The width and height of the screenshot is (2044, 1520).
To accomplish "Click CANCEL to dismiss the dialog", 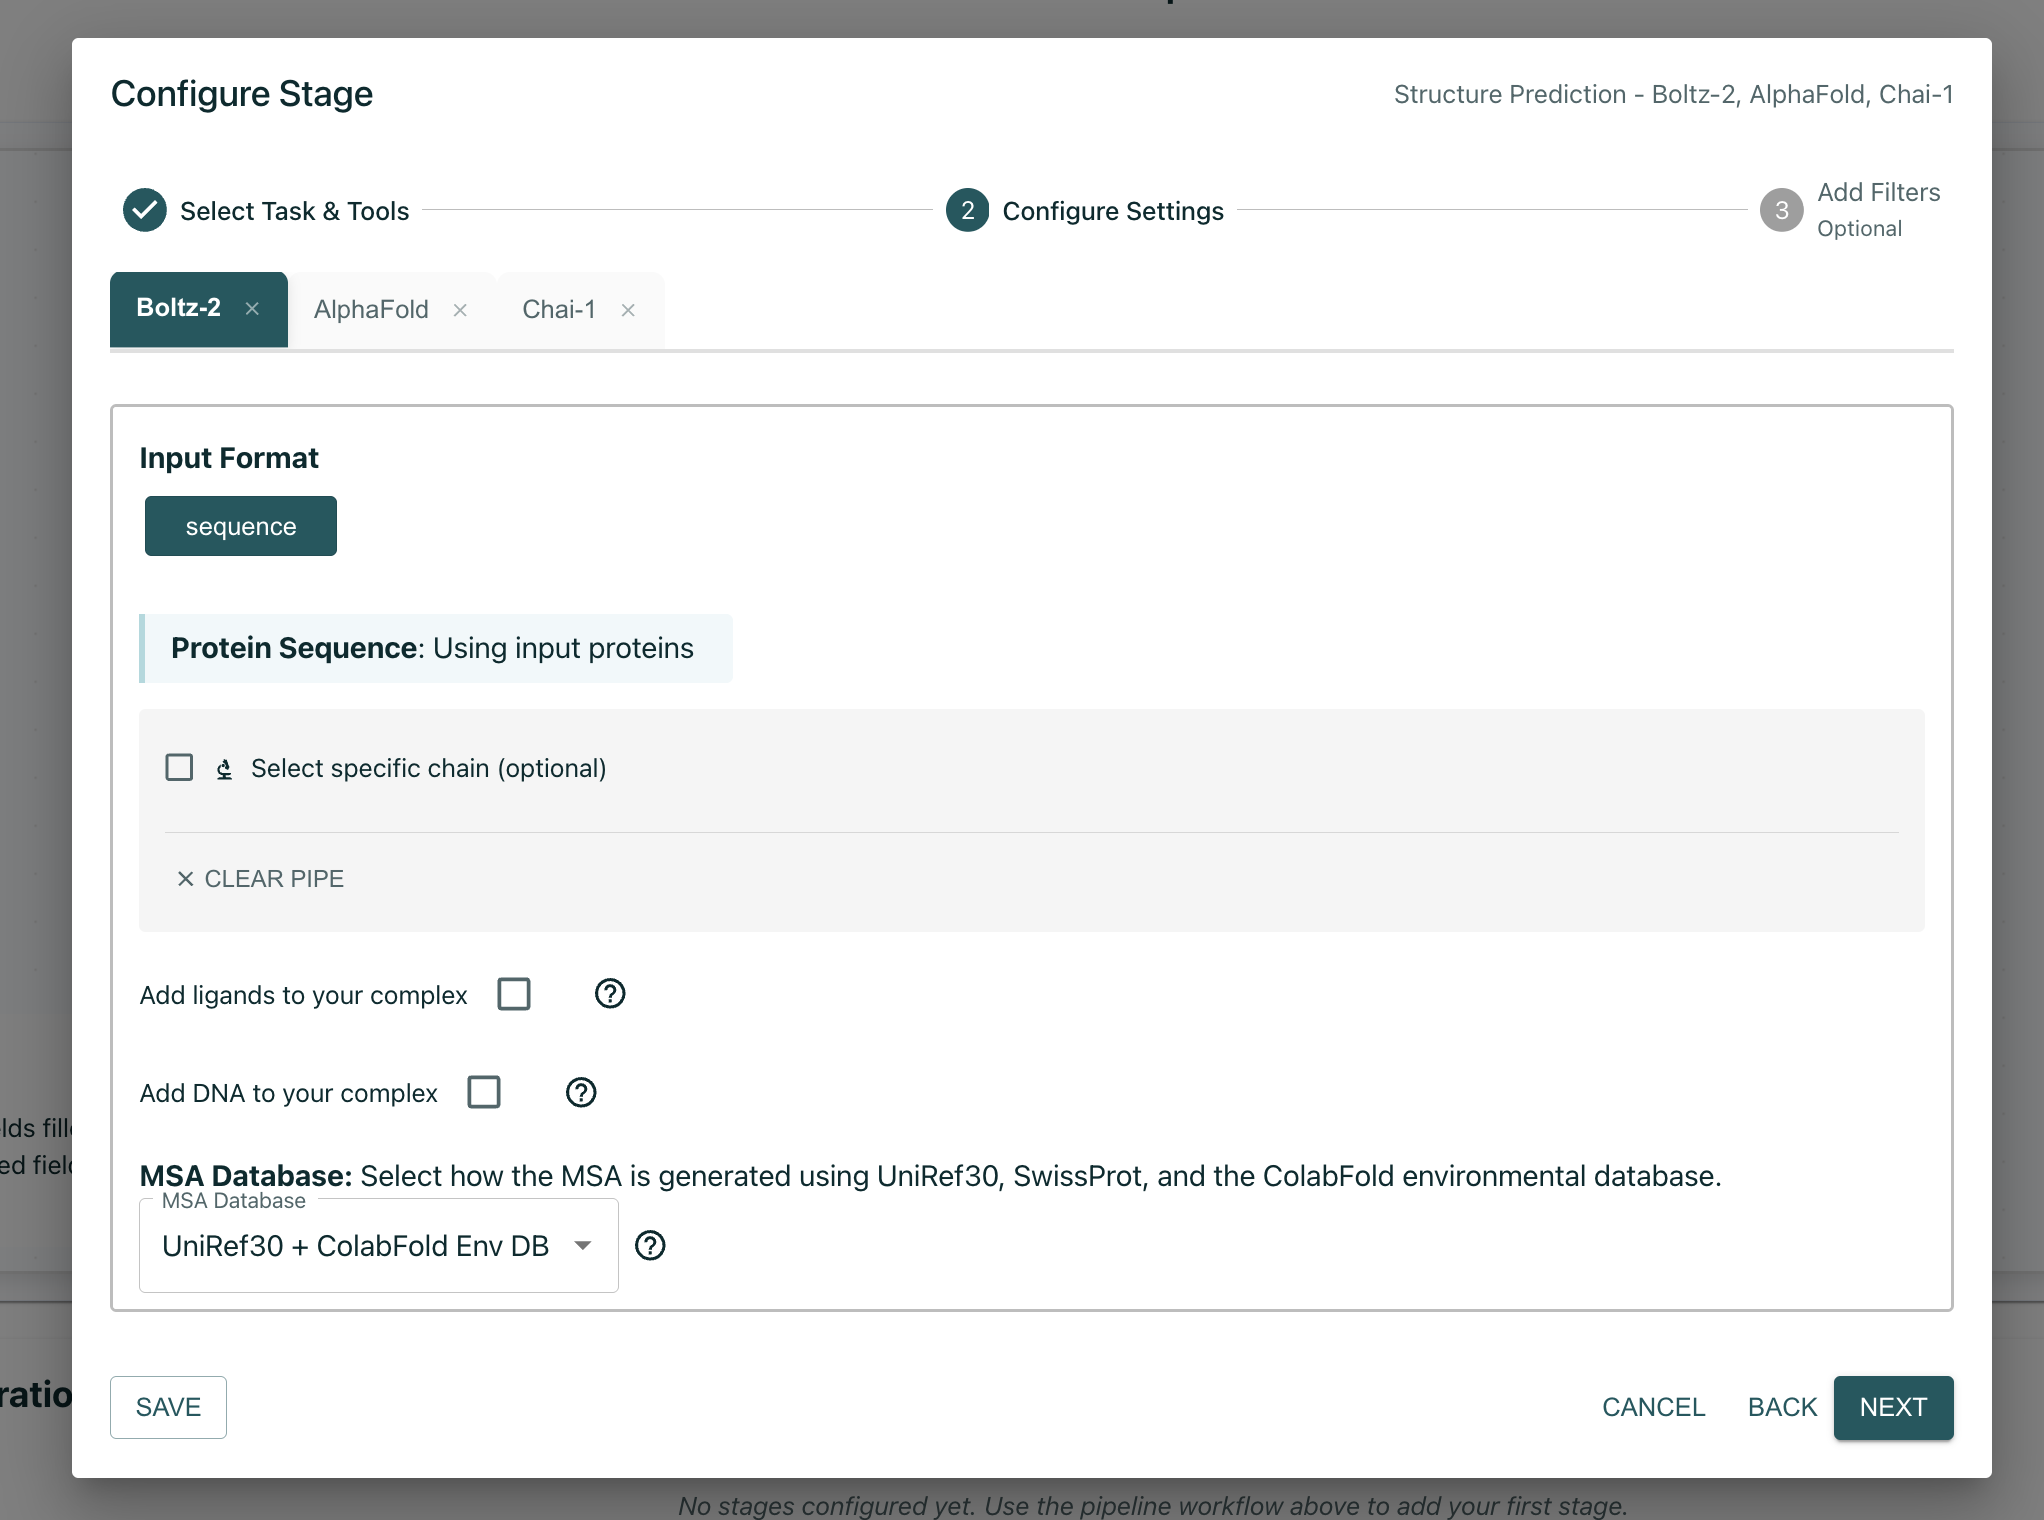I will (1654, 1407).
